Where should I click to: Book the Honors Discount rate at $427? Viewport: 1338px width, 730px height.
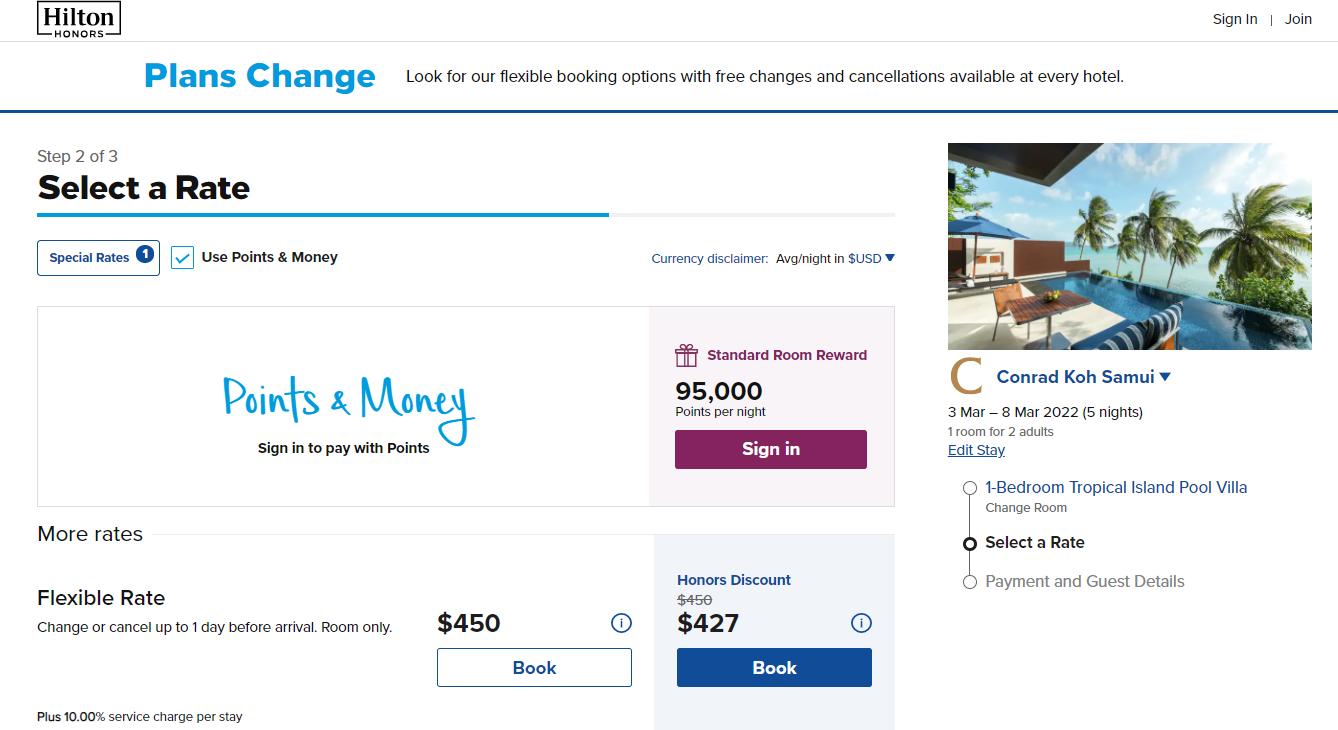pyautogui.click(x=774, y=667)
